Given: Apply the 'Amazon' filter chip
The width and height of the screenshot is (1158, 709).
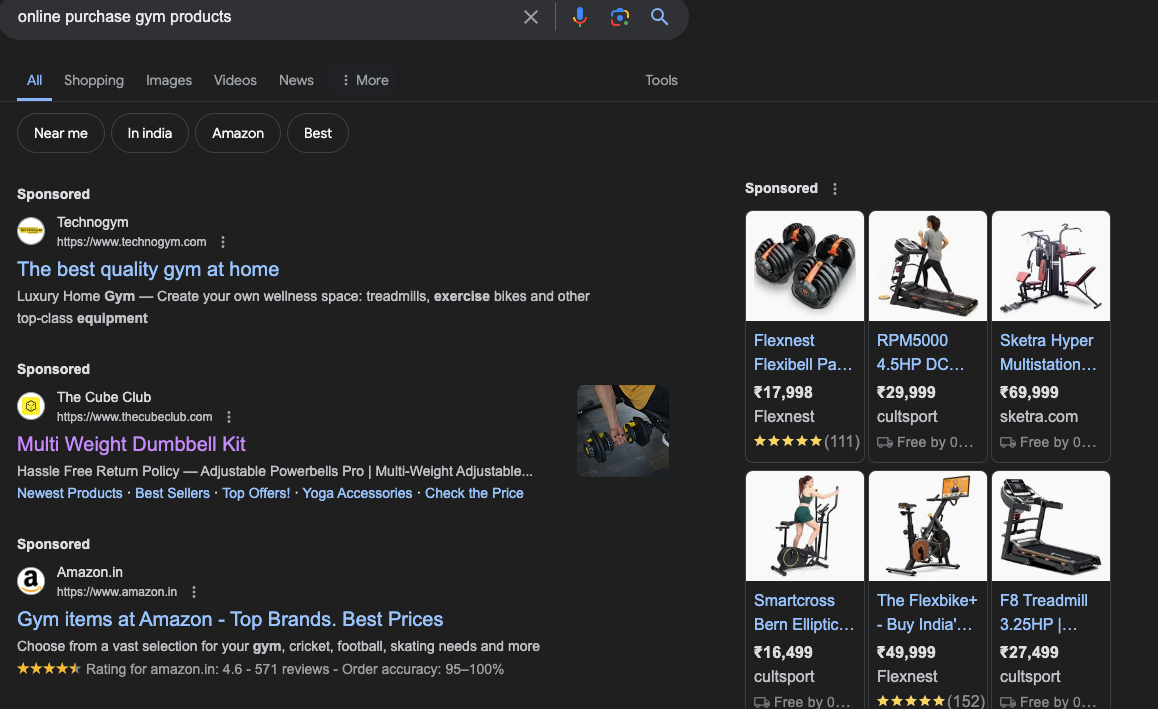Looking at the screenshot, I should click(x=238, y=134).
